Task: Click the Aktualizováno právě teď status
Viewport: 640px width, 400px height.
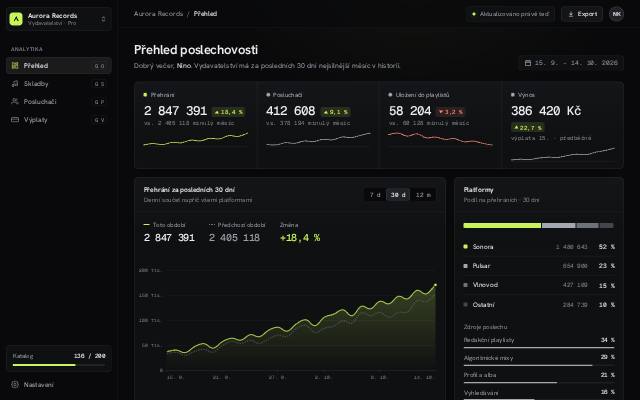Action: point(510,14)
